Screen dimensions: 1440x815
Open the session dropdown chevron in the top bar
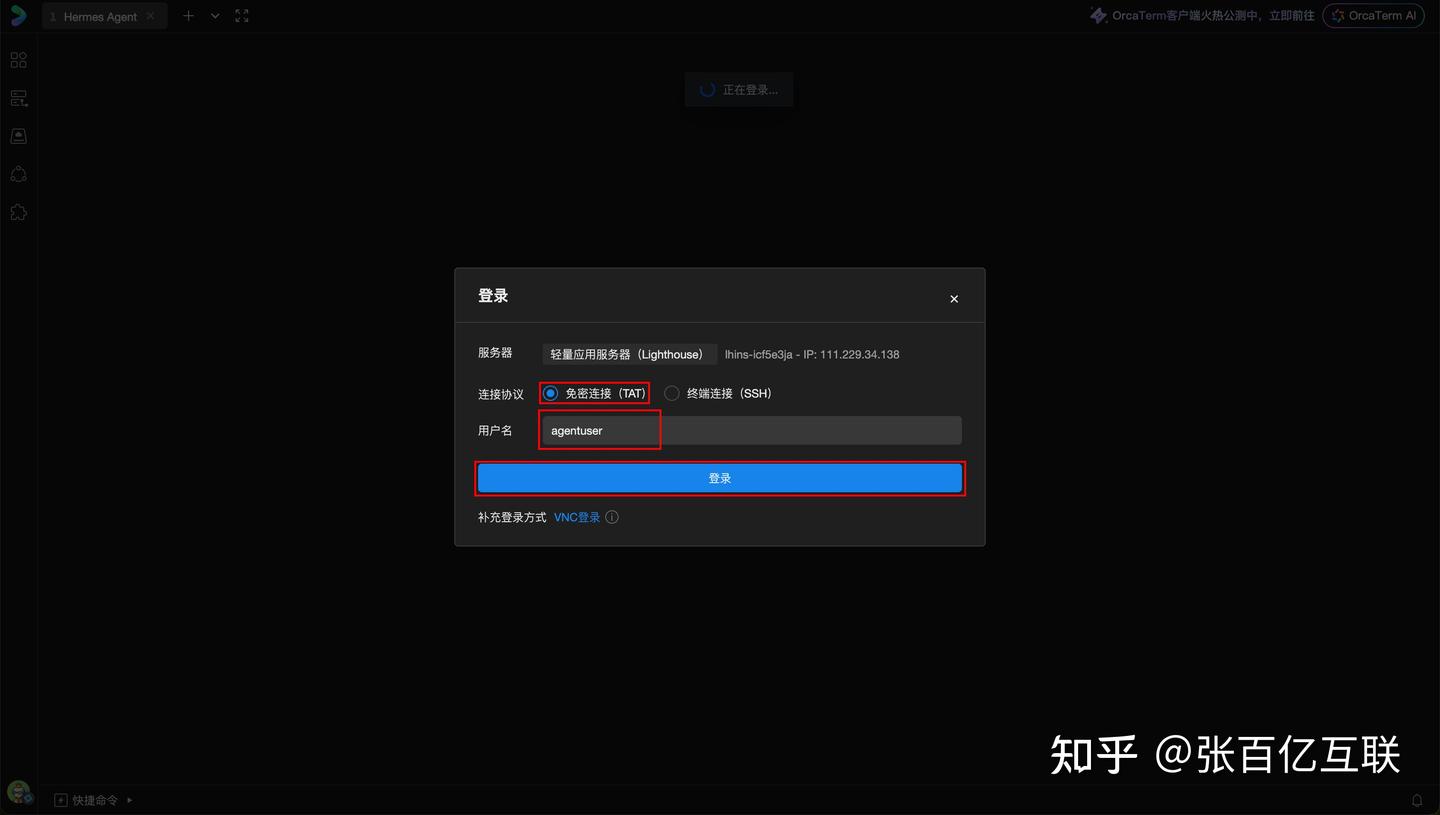pyautogui.click(x=214, y=15)
